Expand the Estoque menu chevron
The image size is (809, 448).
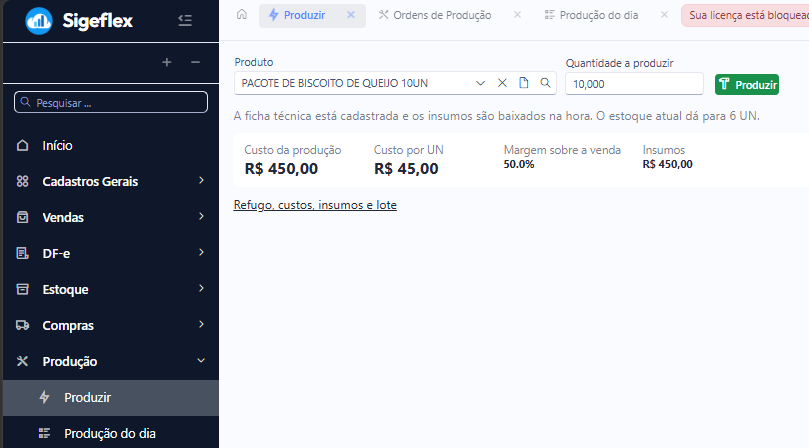[x=201, y=288]
